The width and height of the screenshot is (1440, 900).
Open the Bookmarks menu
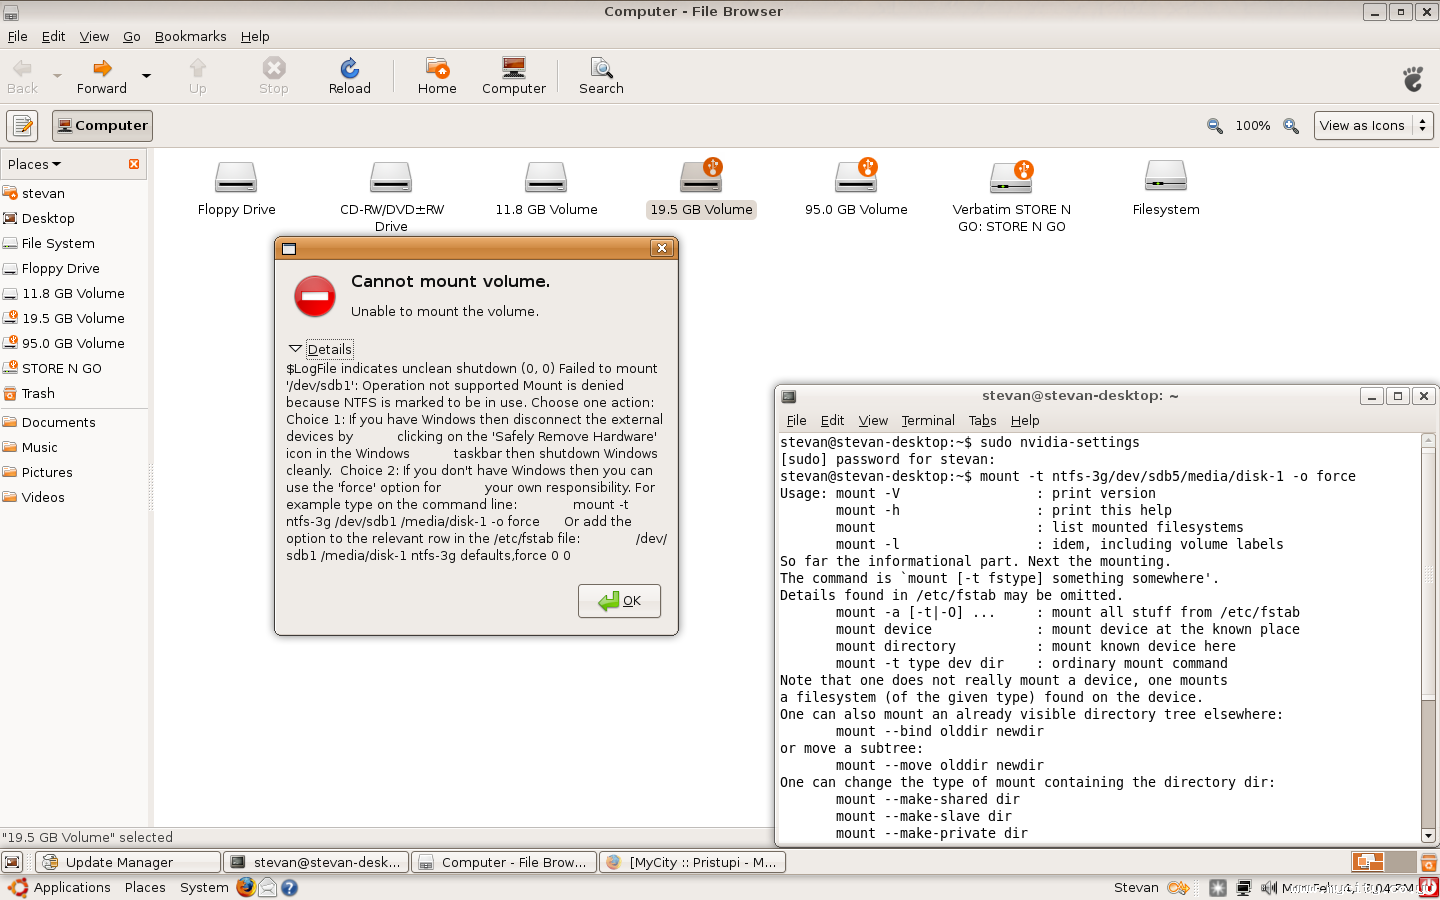[x=190, y=36]
